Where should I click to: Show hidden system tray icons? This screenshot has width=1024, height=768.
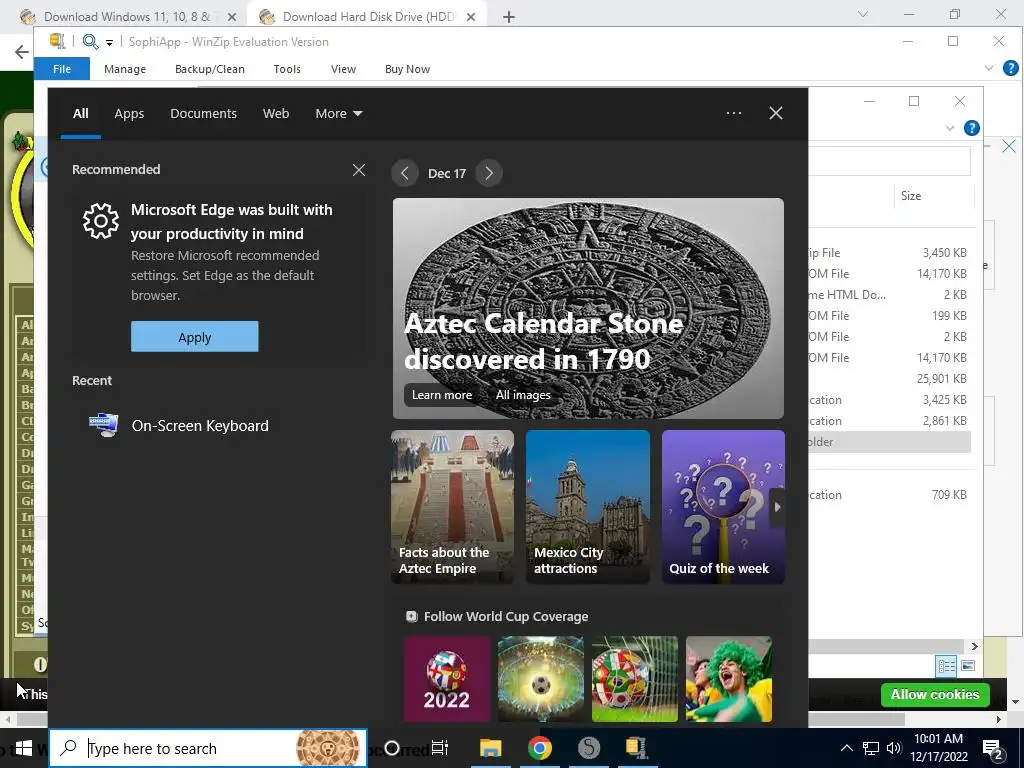(x=846, y=748)
